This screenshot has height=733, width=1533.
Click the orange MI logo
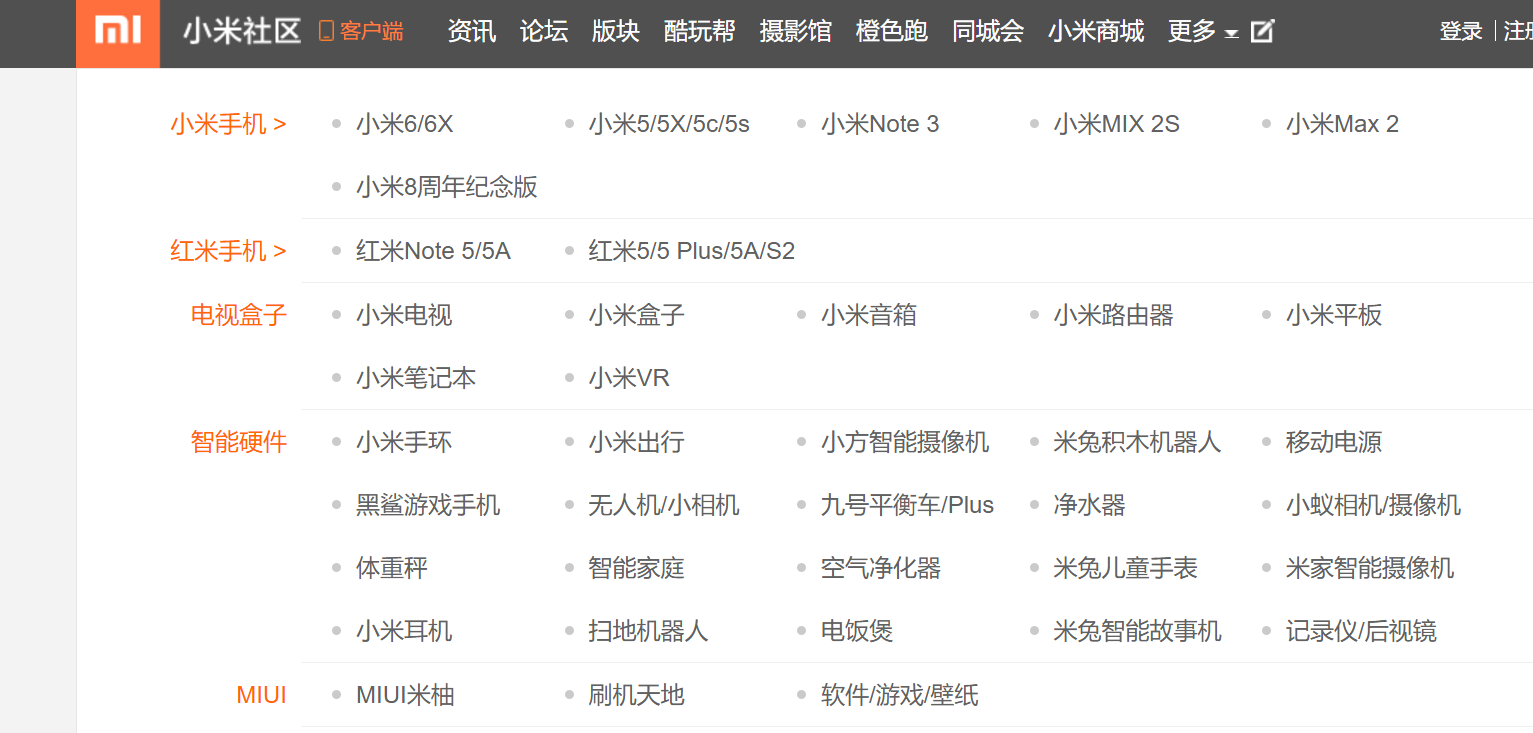pyautogui.click(x=118, y=33)
